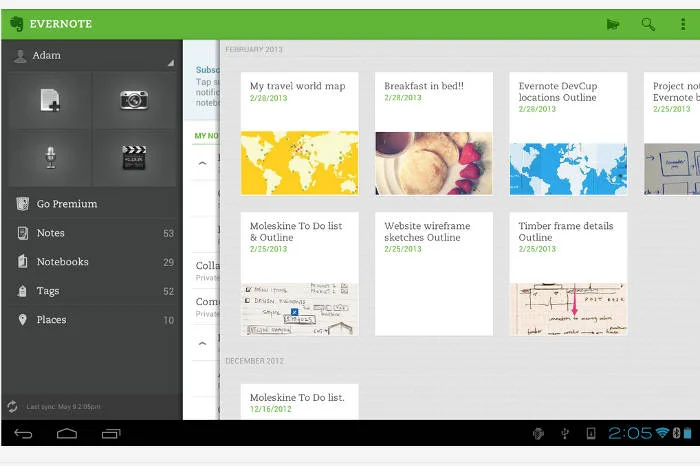700x466 pixels.
Task: Select Notes in the sidebar
Action: coord(92,233)
